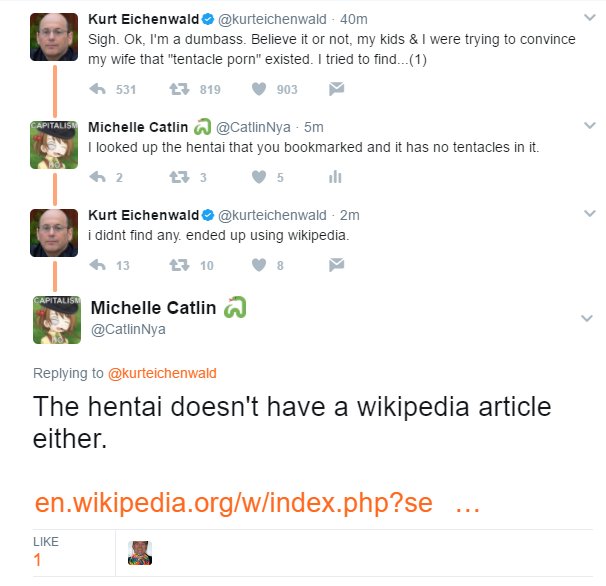Open Michelle Catlin's large profile avatar
Screen dimensions: 606x586
click(57, 320)
